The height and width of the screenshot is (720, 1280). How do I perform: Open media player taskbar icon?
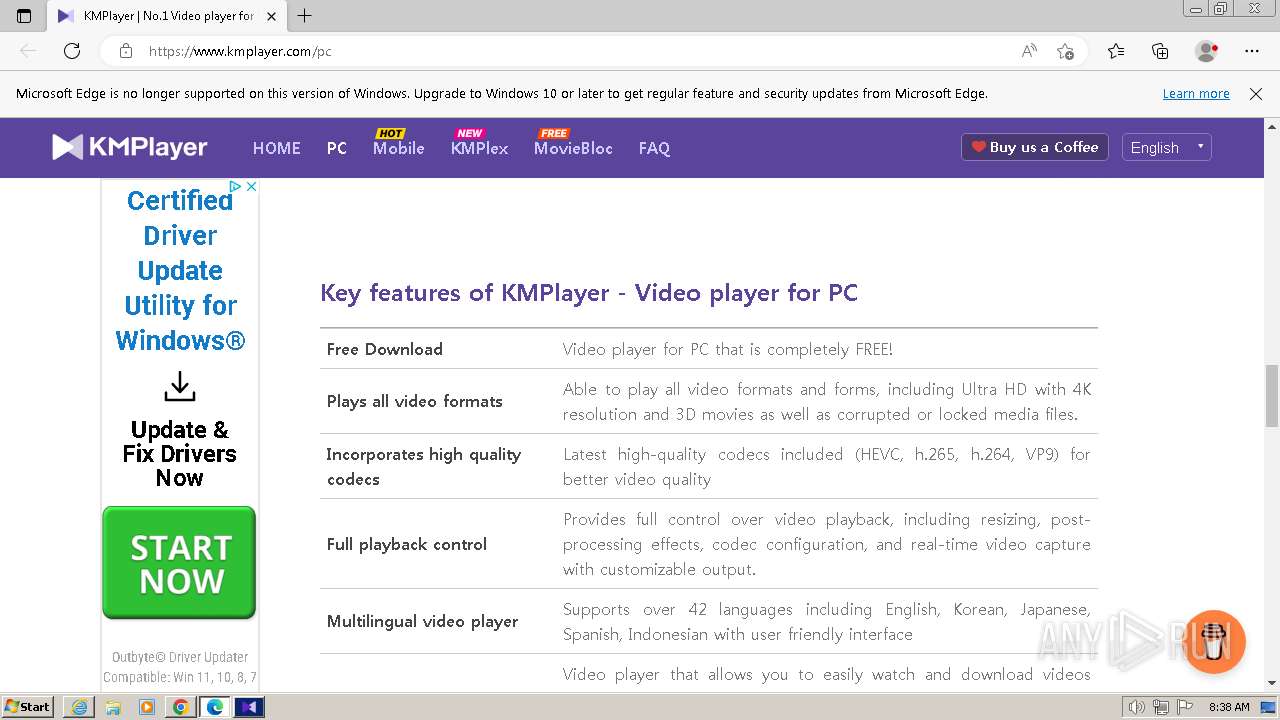click(147, 707)
